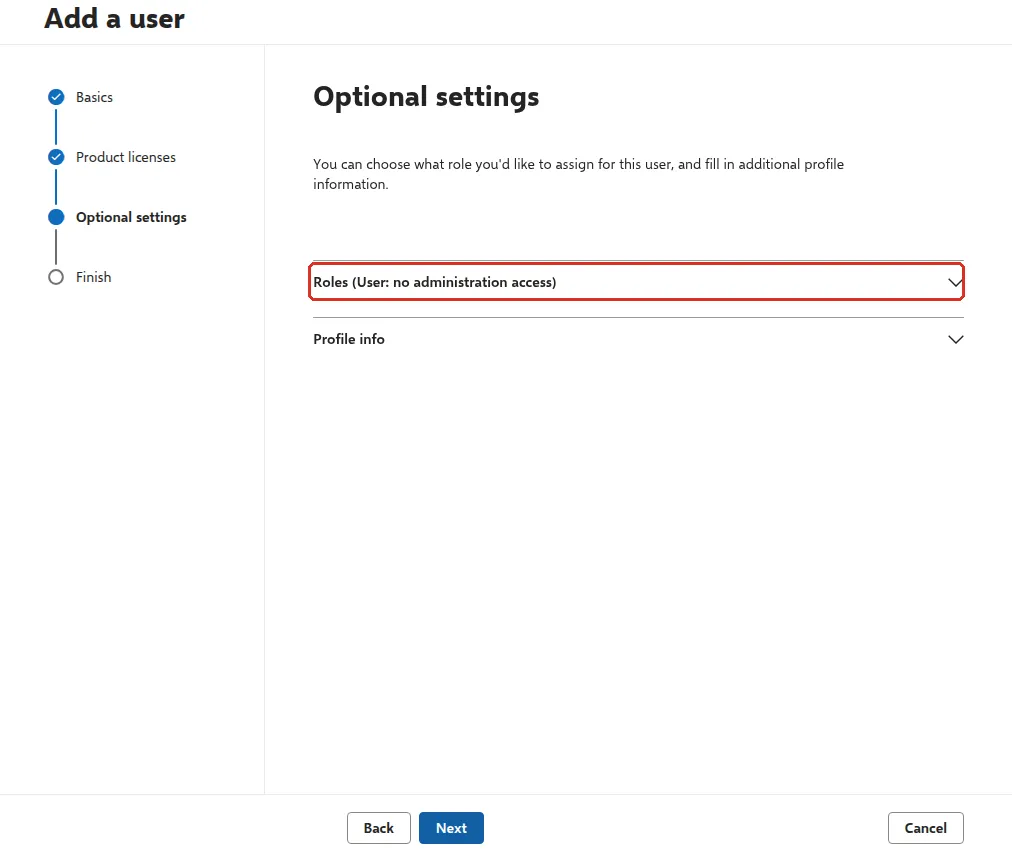Go to the Product licenses step
The height and width of the screenshot is (852, 1012).
pos(126,157)
